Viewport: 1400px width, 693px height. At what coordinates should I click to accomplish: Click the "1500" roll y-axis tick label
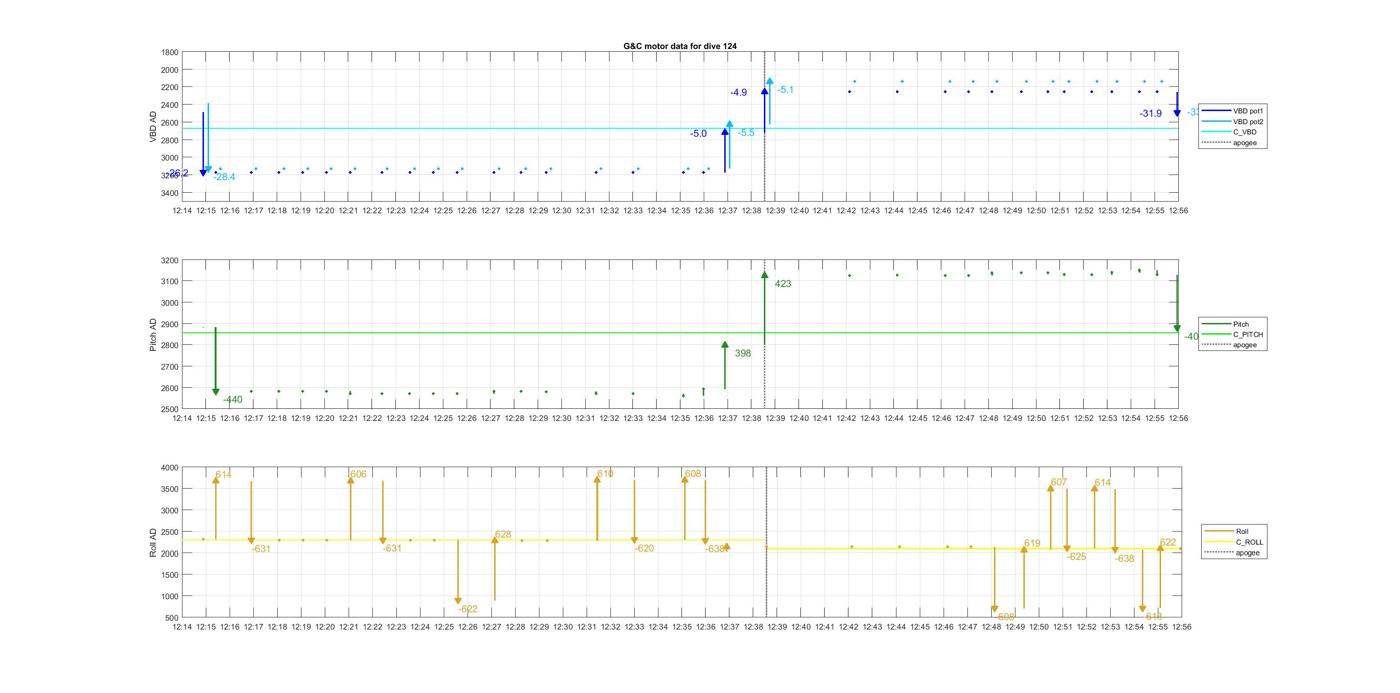(x=170, y=575)
